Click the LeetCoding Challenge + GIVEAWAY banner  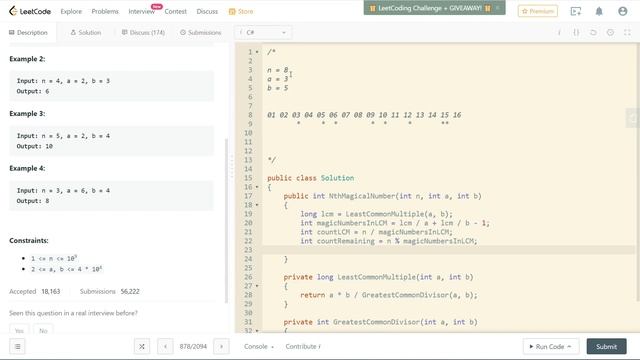[429, 8]
